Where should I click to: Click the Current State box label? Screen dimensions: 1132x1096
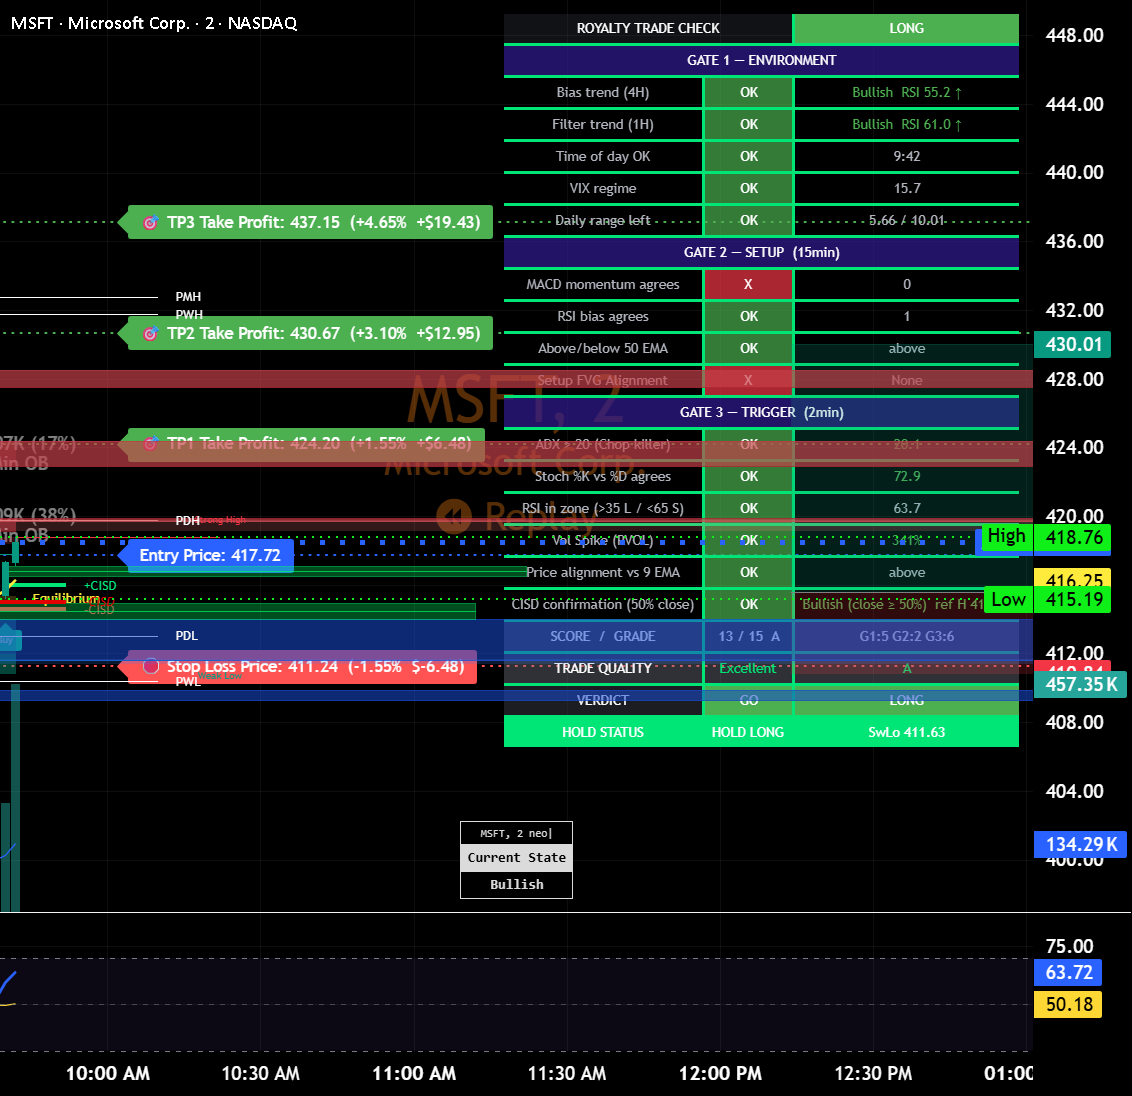point(517,858)
